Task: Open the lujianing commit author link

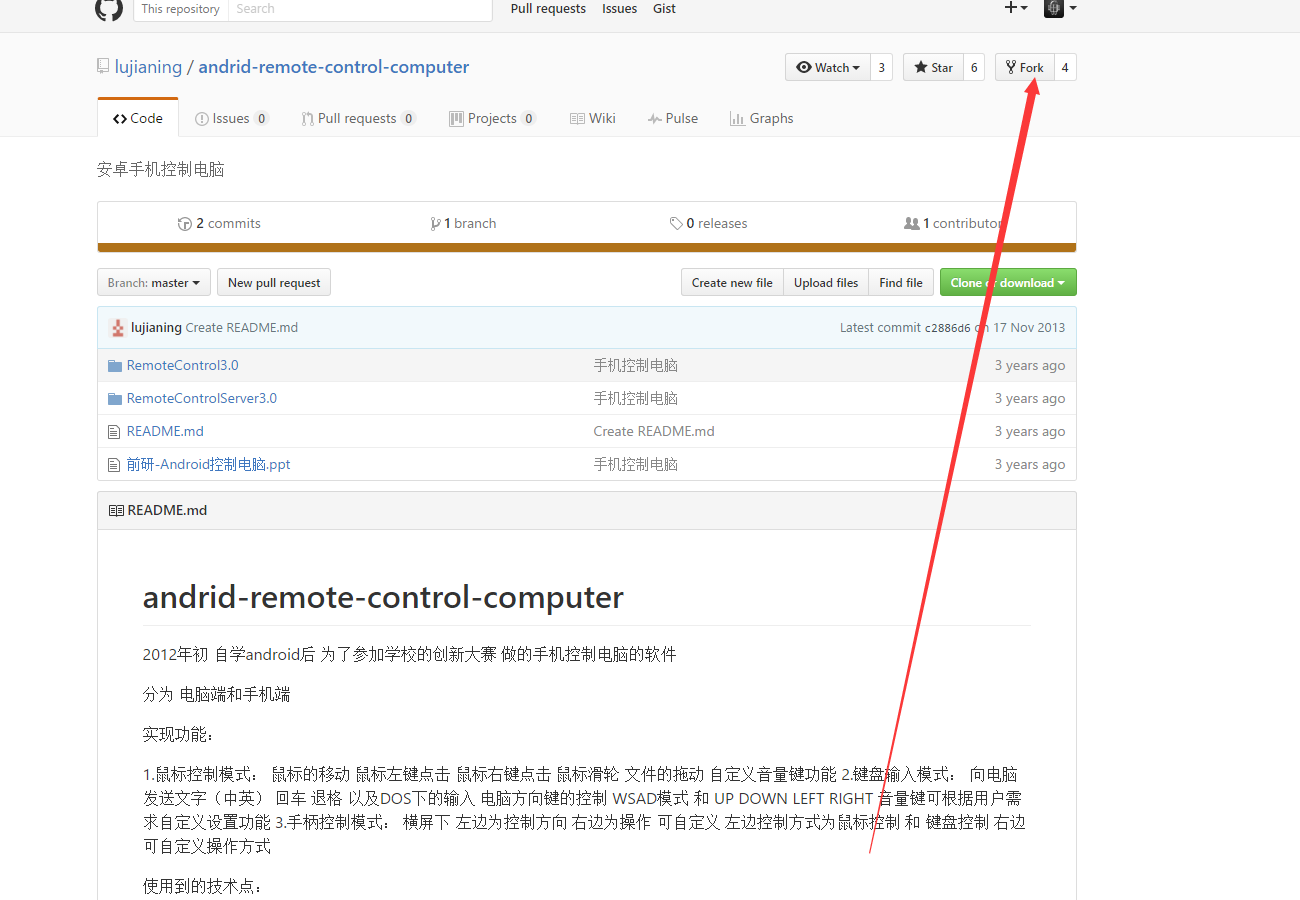Action: point(156,328)
